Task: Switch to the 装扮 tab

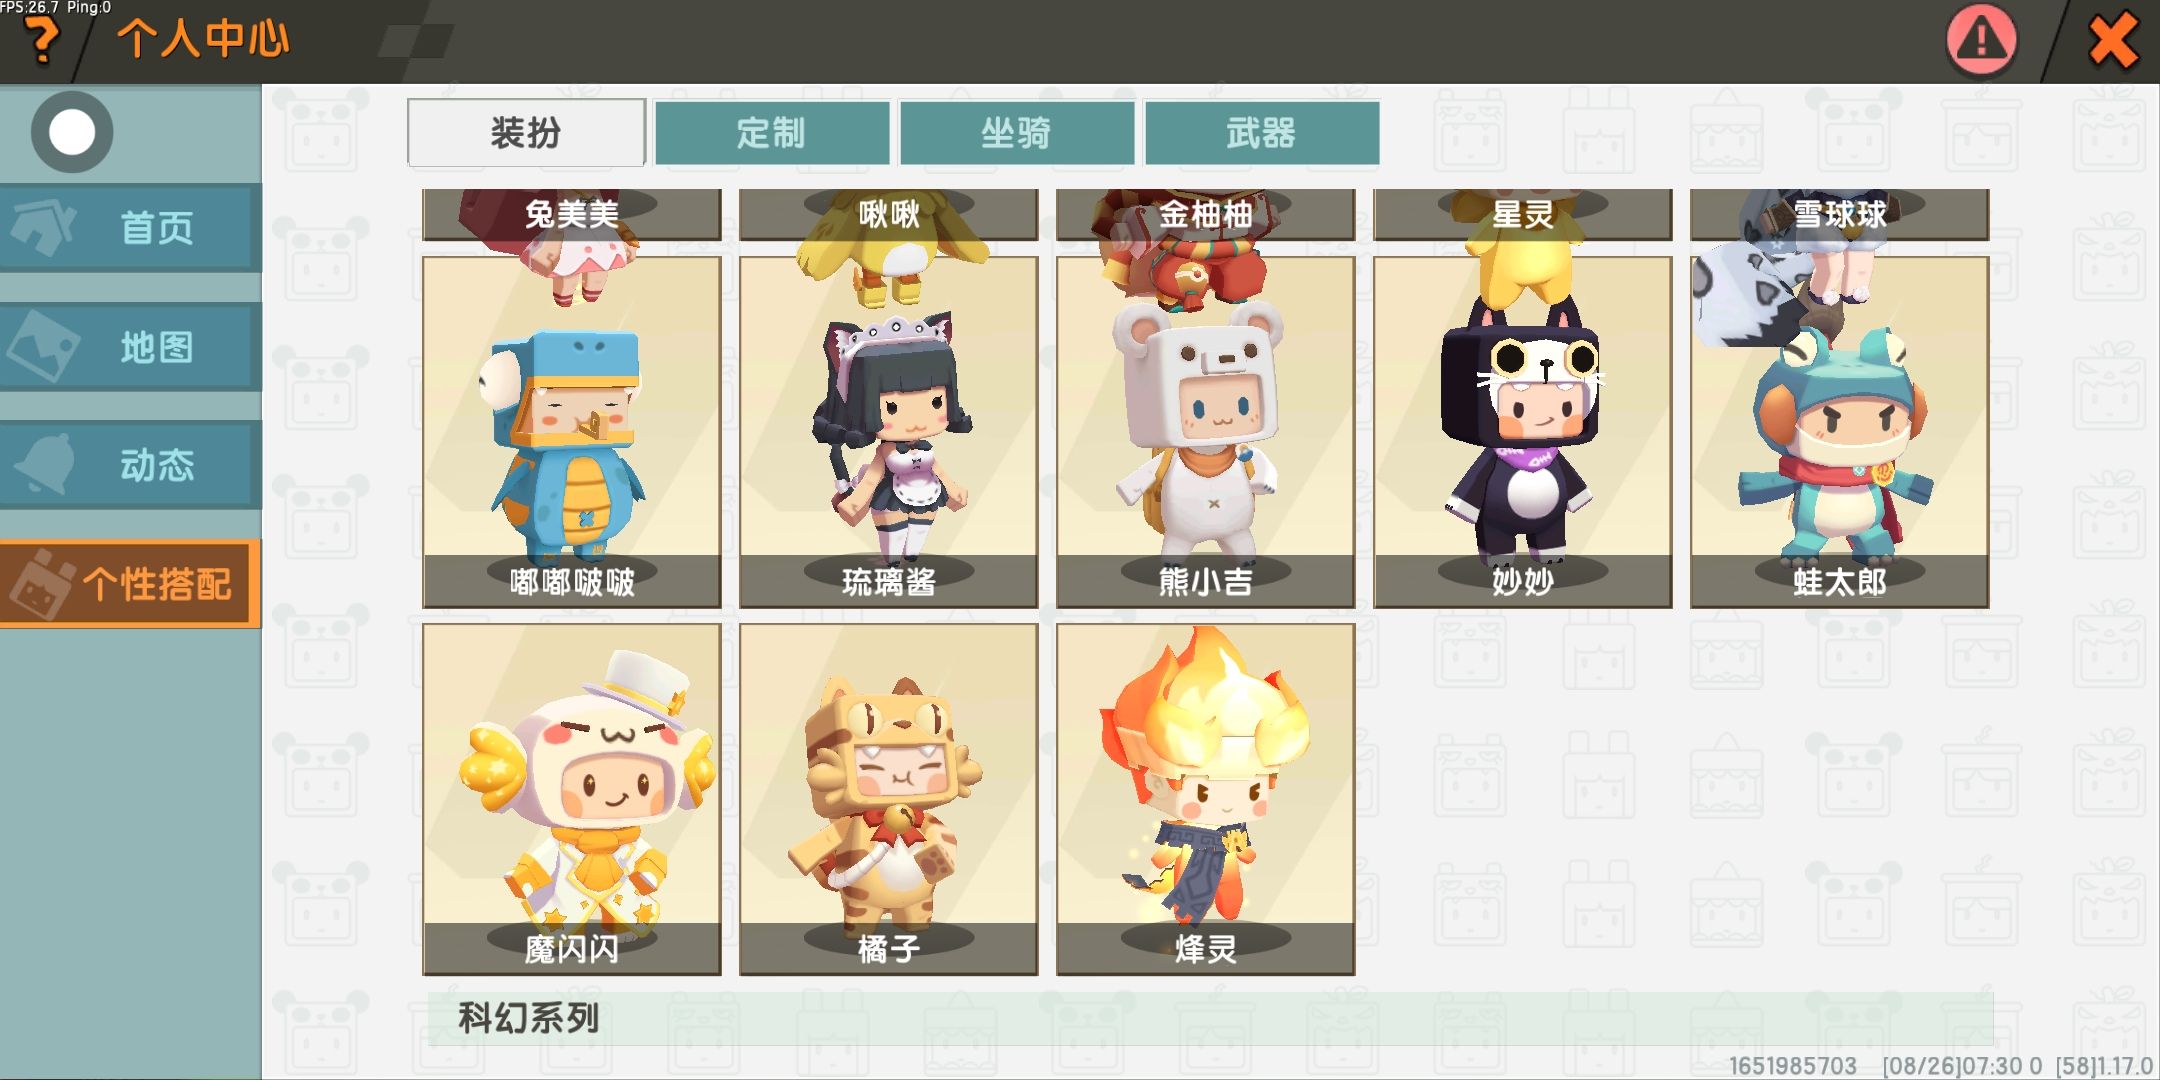Action: [526, 132]
